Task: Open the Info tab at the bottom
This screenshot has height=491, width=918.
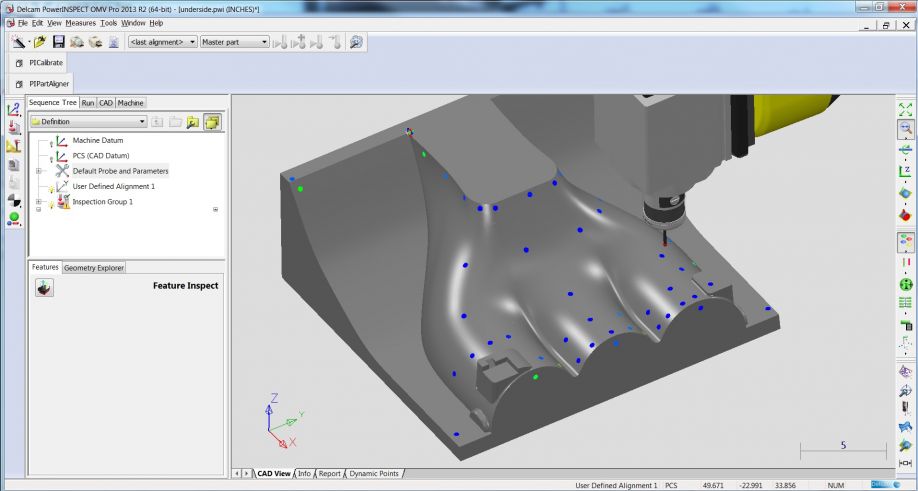Action: pos(304,473)
